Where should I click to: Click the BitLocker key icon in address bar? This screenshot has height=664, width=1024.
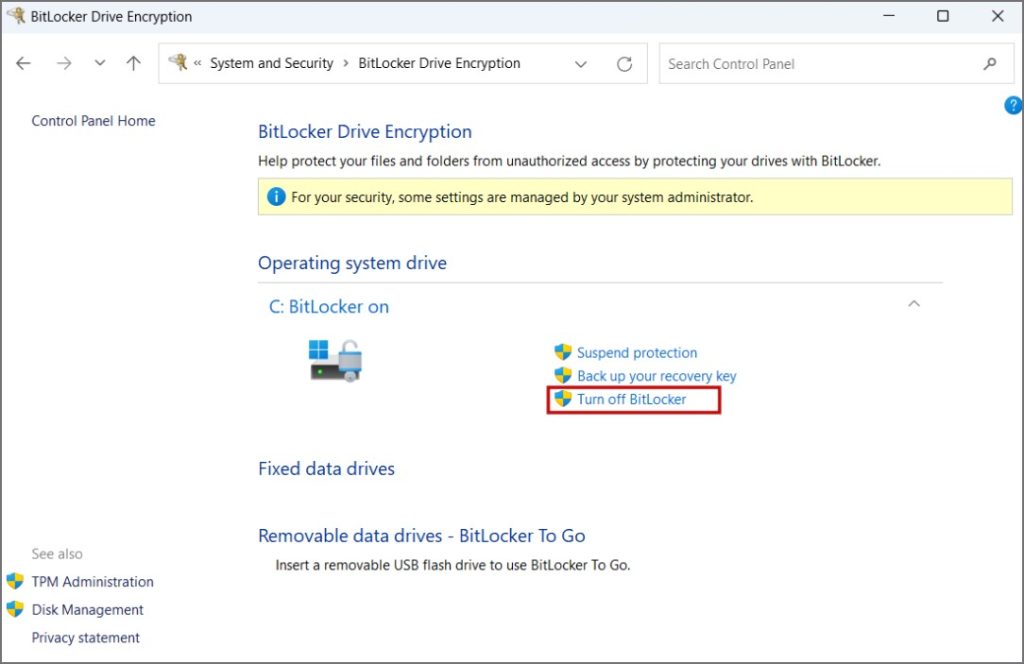[x=178, y=63]
